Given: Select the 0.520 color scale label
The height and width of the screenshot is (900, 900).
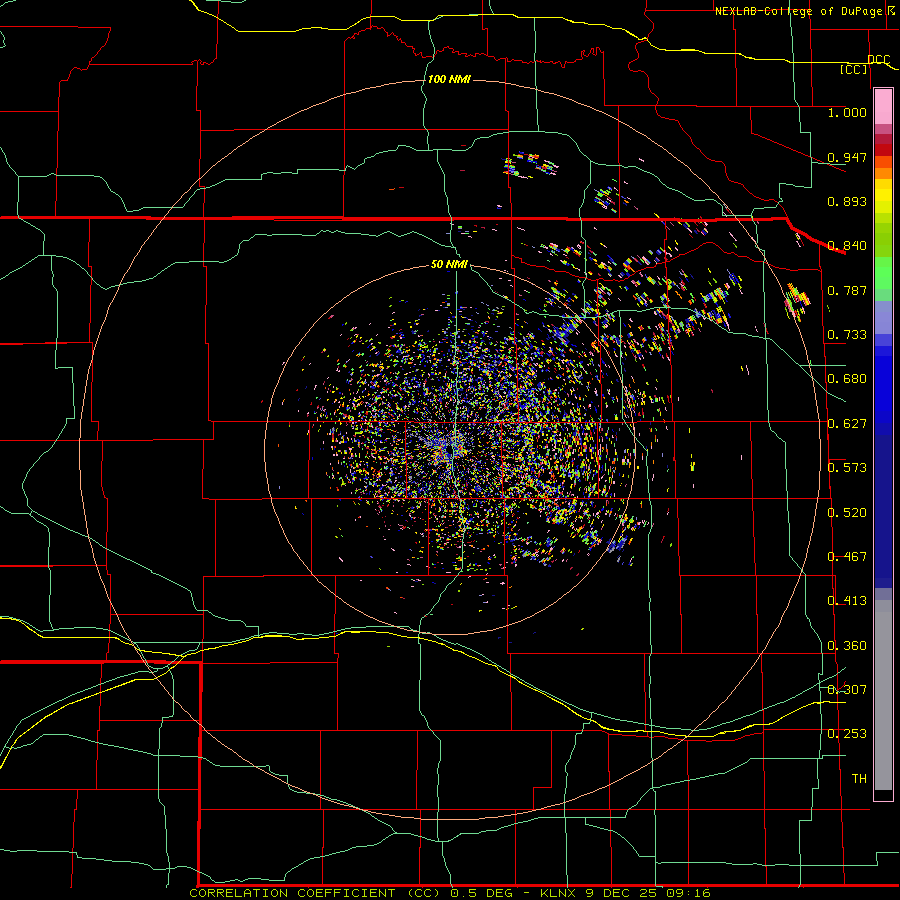Looking at the screenshot, I should point(847,513).
